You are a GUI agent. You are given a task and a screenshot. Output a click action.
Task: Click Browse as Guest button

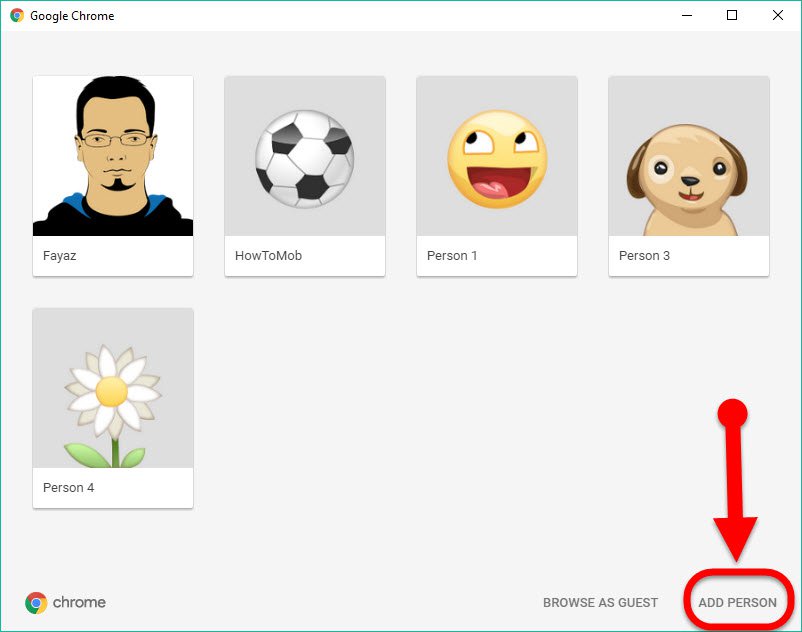tap(600, 603)
